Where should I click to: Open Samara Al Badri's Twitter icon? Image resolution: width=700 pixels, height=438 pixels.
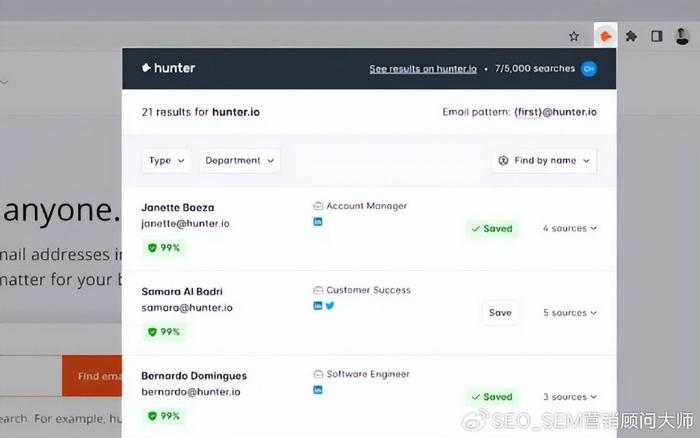click(x=330, y=306)
